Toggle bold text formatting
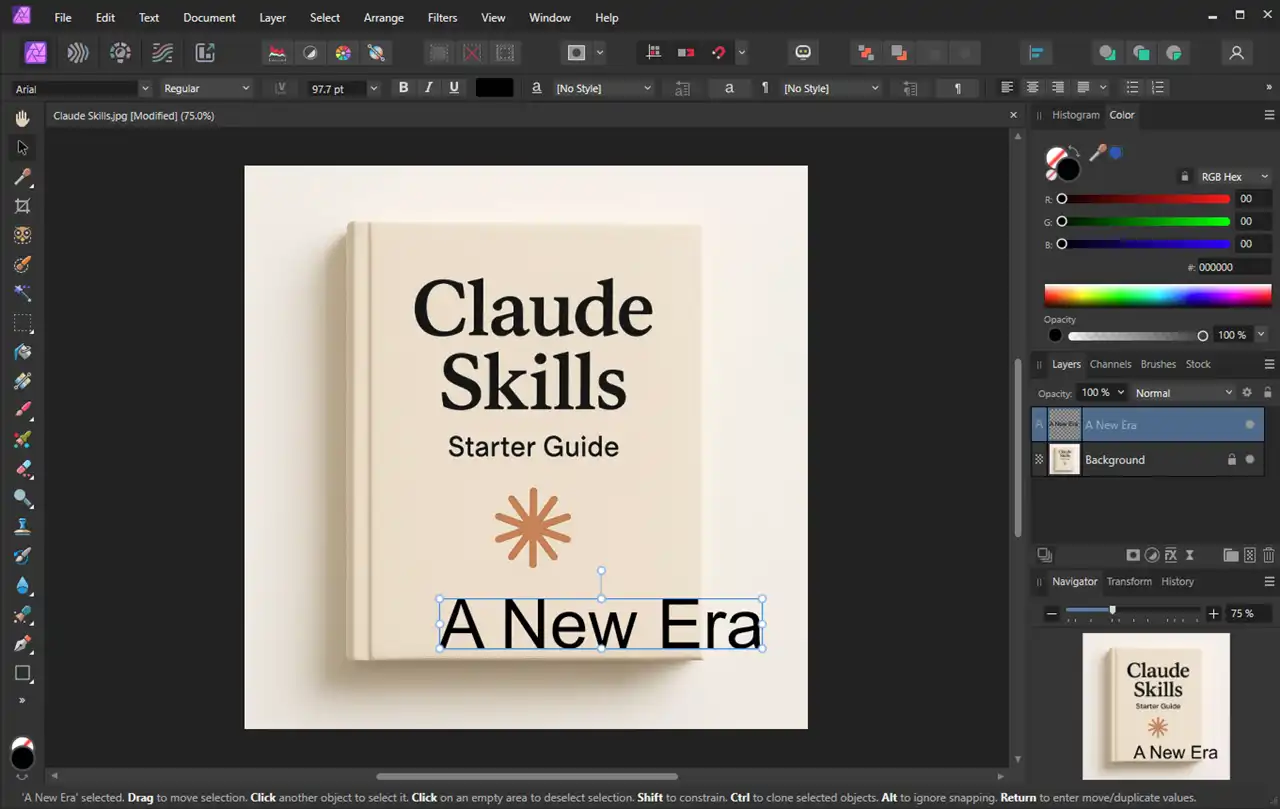The height and width of the screenshot is (809, 1280). 404,88
